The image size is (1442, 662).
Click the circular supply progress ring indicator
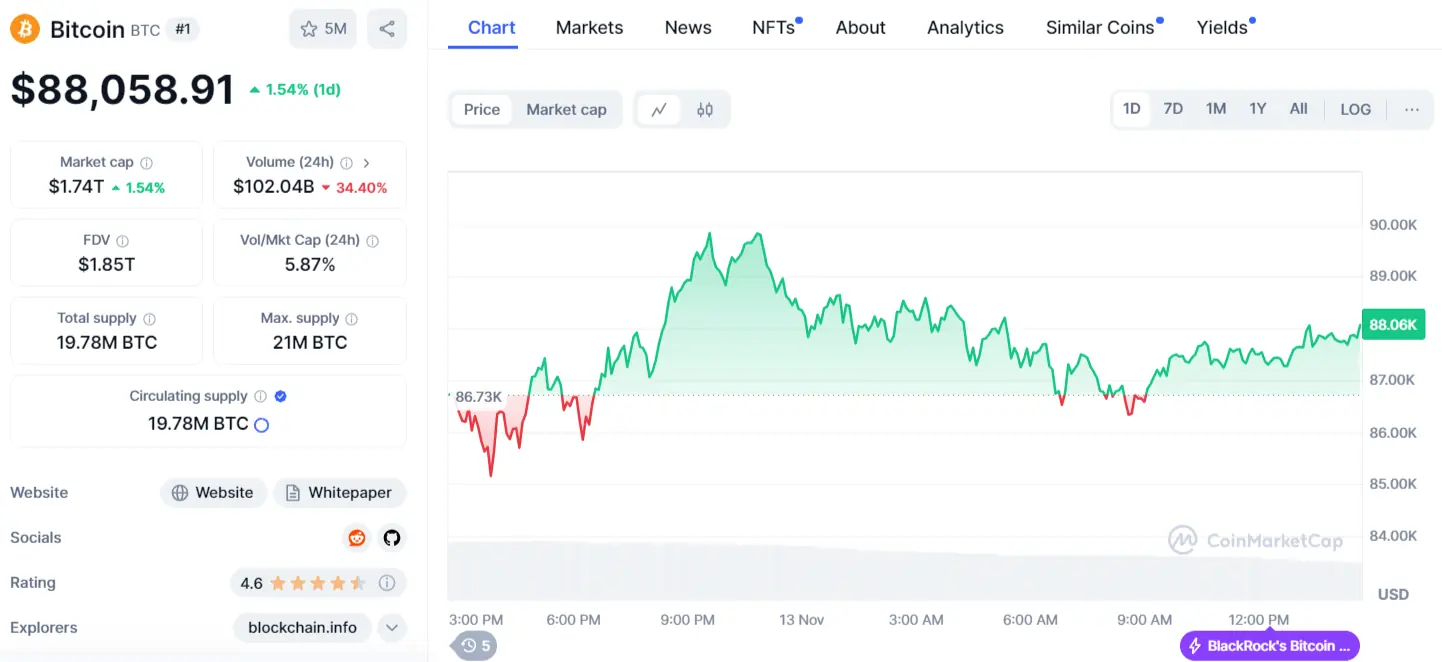click(x=261, y=425)
